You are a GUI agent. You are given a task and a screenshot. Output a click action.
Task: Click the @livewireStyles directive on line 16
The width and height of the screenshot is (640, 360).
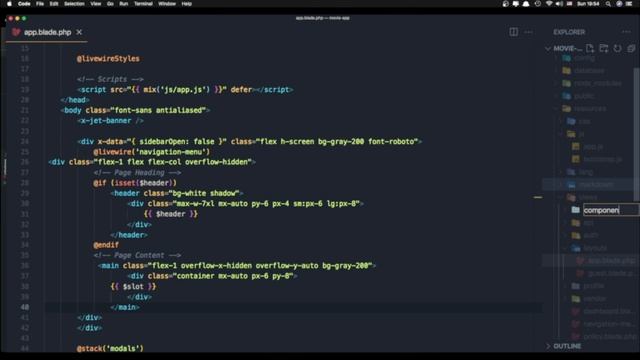pos(108,58)
